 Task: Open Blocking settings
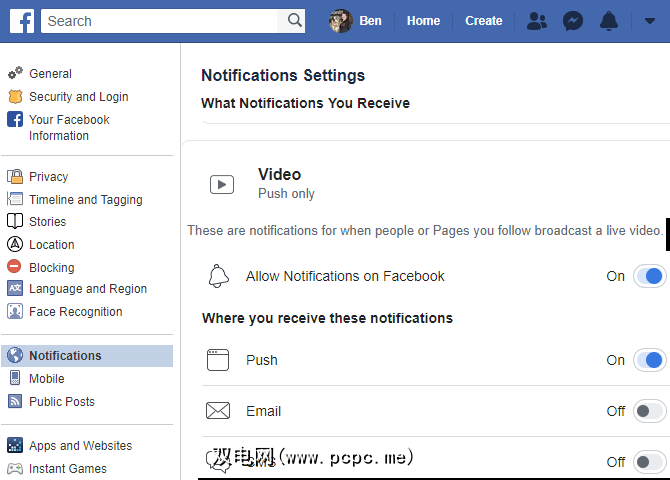coord(52,268)
